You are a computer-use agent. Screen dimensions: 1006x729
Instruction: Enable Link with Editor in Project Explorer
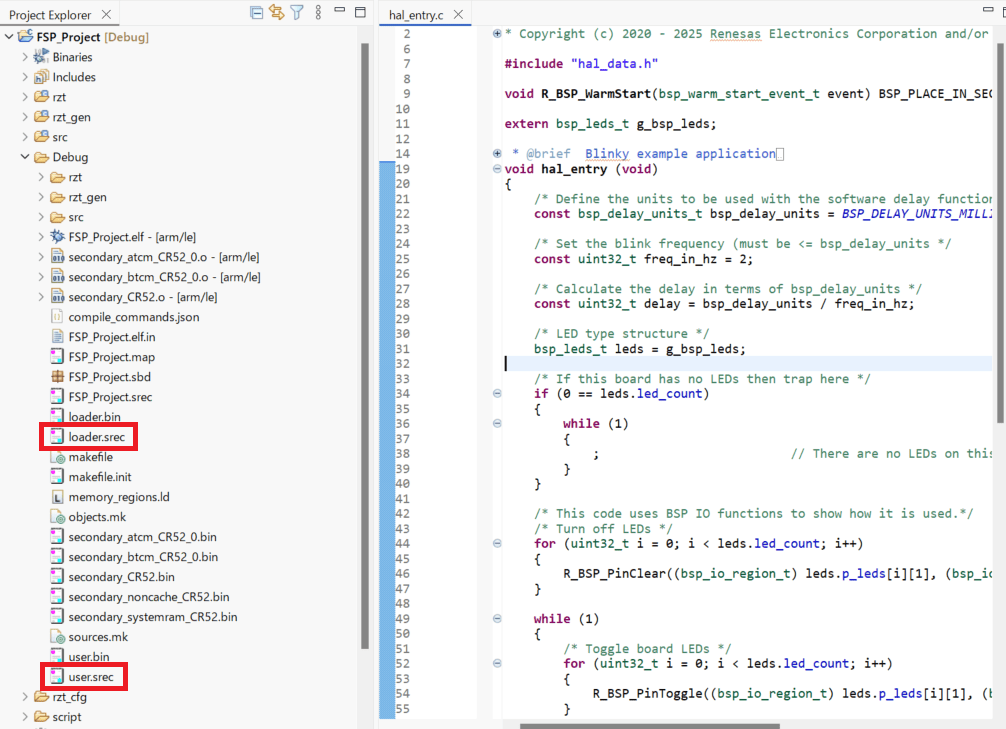276,11
